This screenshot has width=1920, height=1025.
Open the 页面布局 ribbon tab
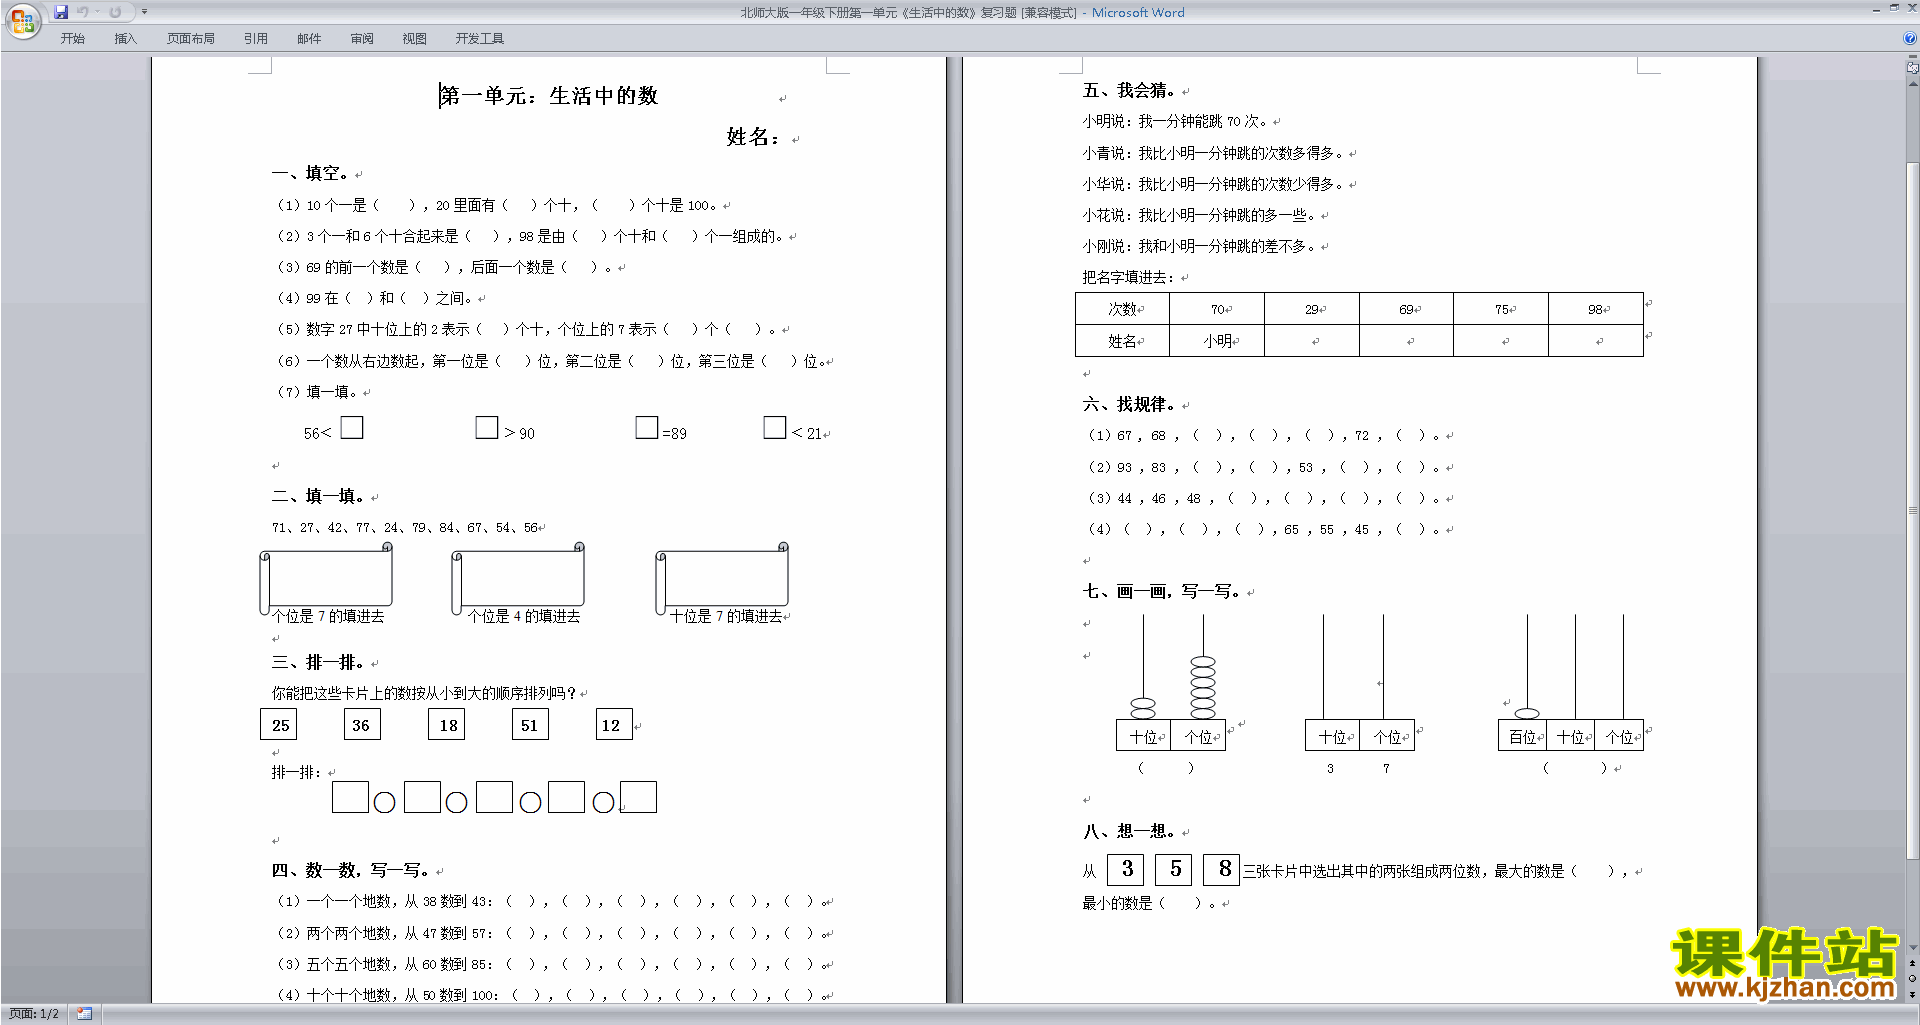(x=191, y=39)
